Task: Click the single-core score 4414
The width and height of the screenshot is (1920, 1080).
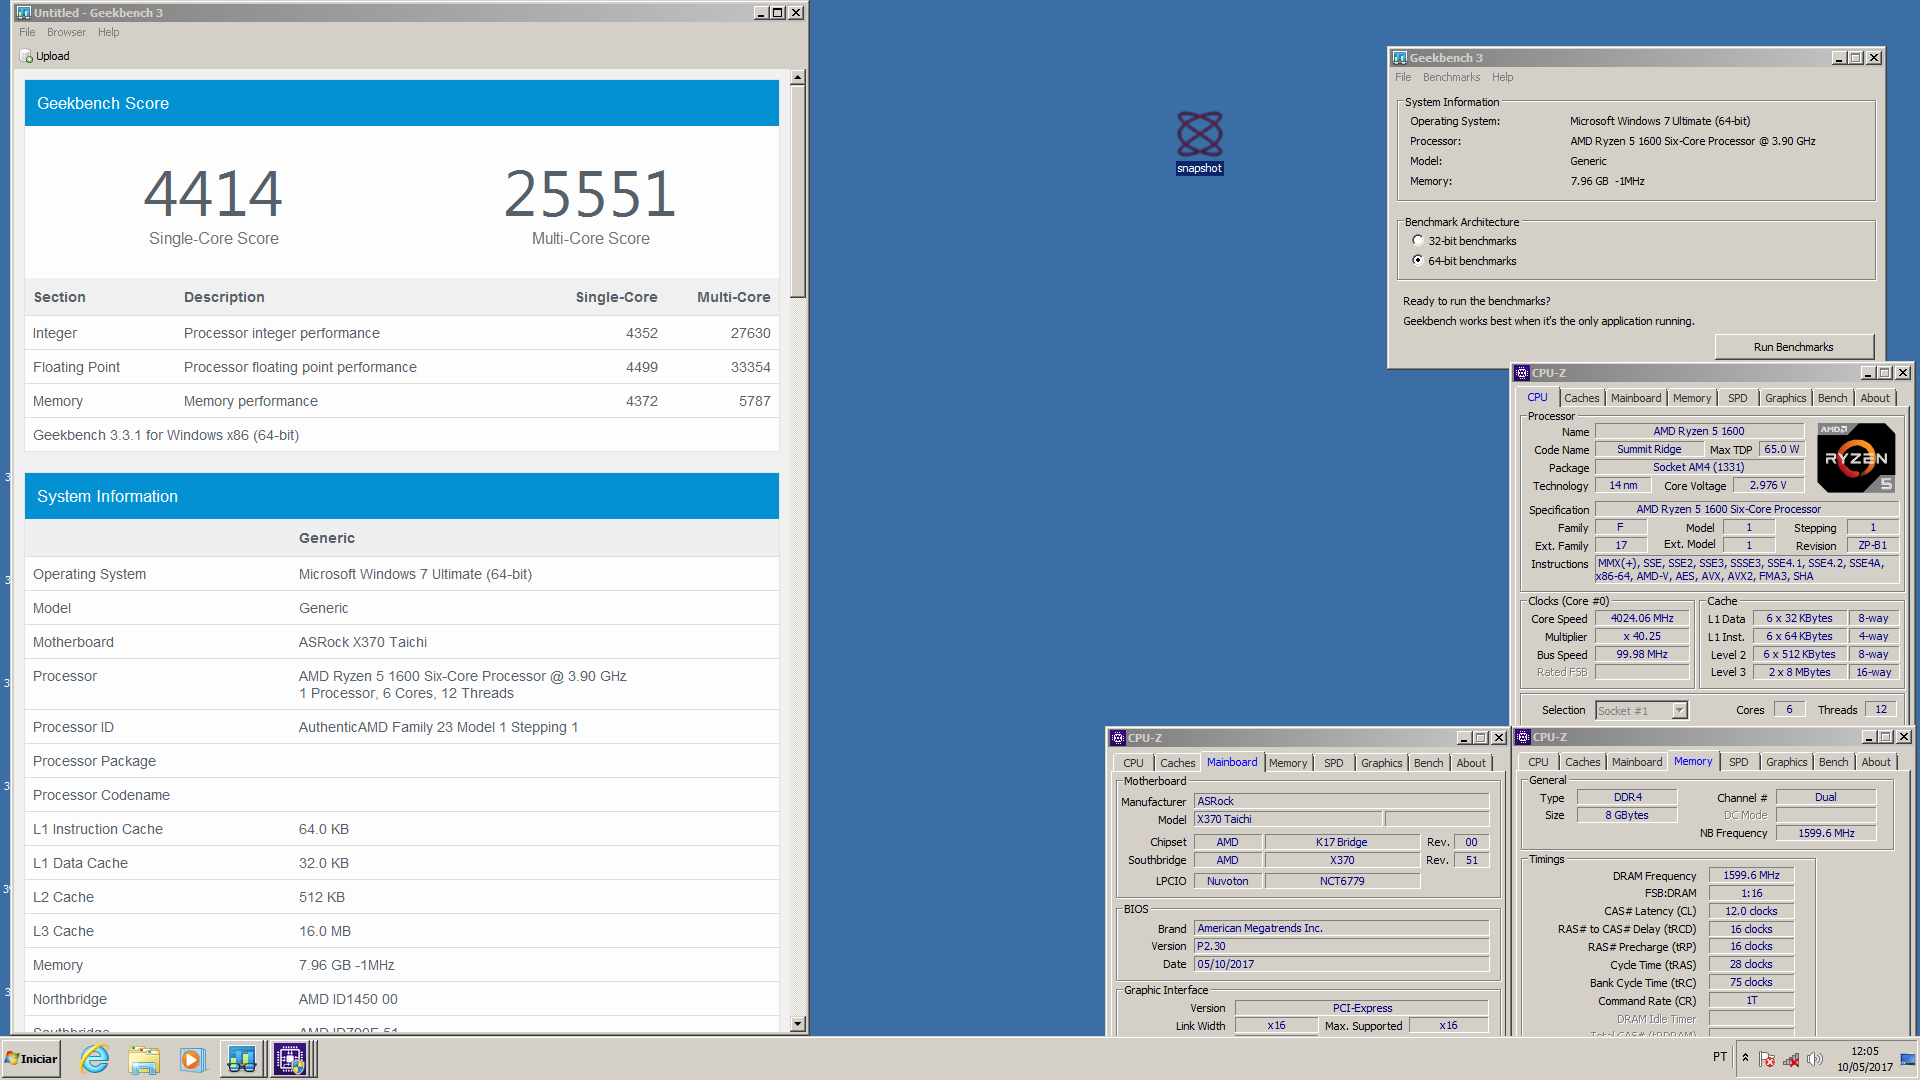Action: [213, 193]
